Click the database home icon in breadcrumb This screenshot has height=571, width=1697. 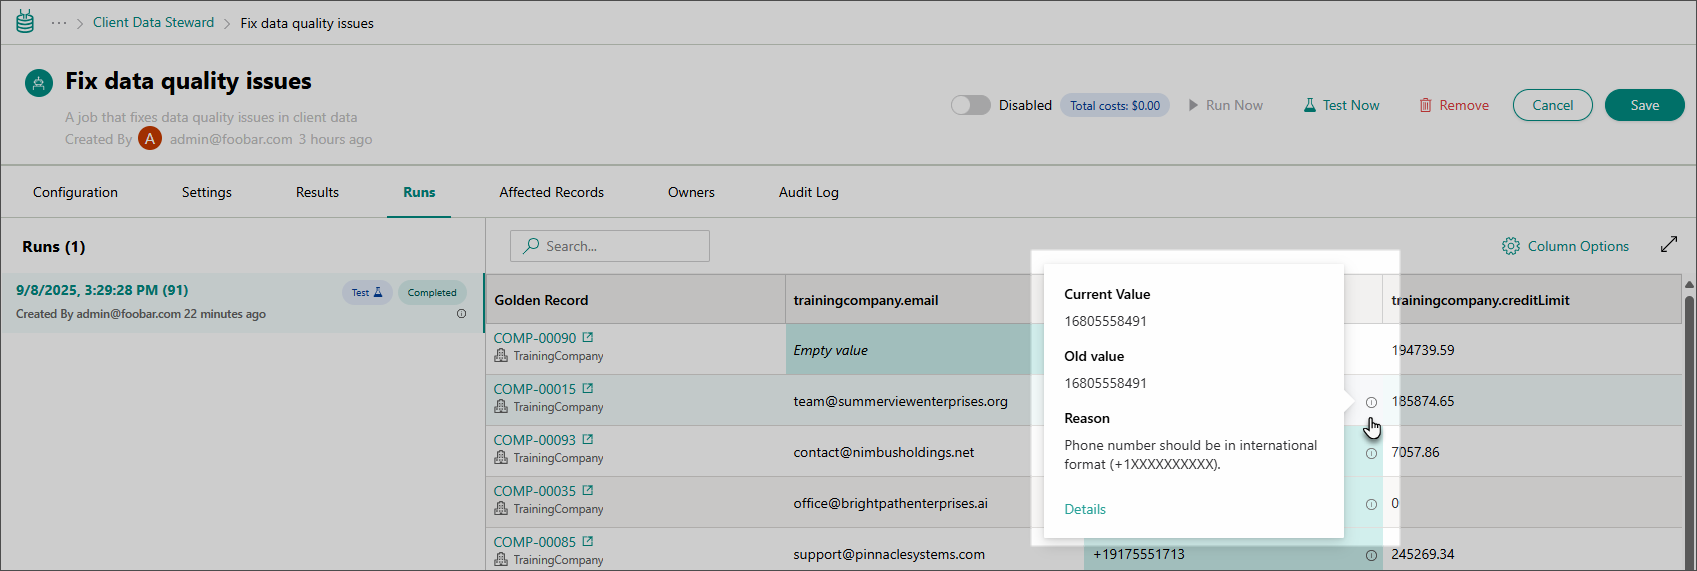[x=25, y=22]
